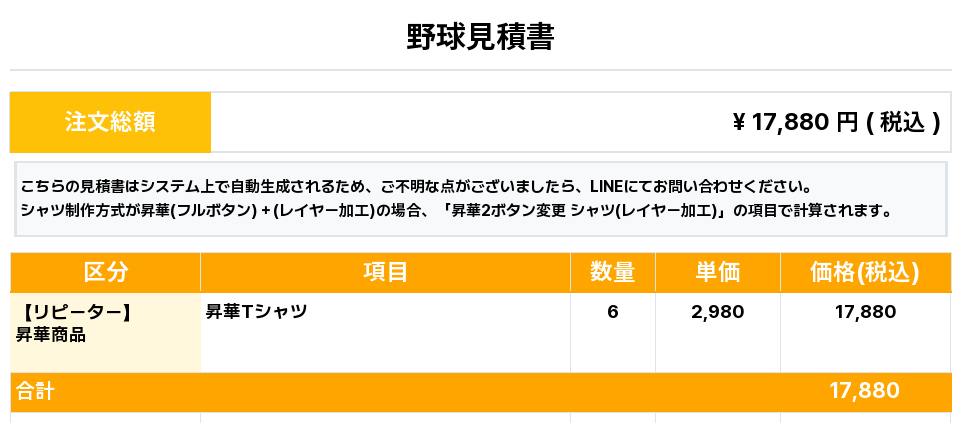Viewport: 961px width, 423px height.
Task: Select the 17,880 price in the 昇華Tシャツ row
Action: (x=864, y=312)
